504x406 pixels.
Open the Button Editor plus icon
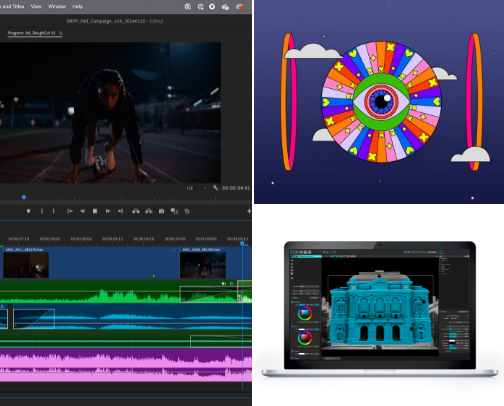(x=249, y=211)
